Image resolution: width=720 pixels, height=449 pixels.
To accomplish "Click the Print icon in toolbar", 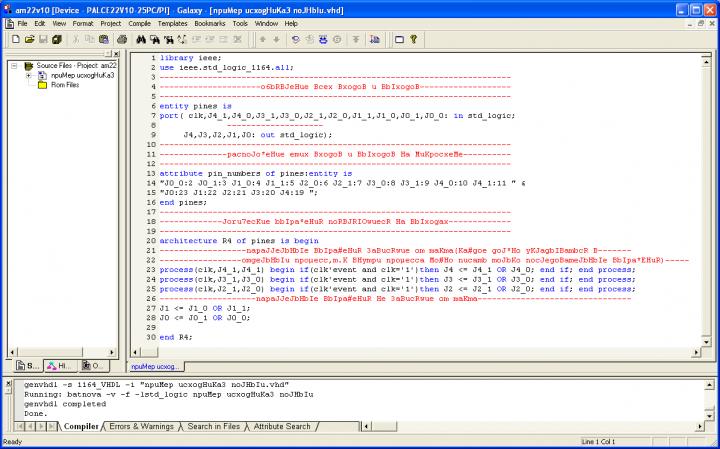I will [121, 39].
